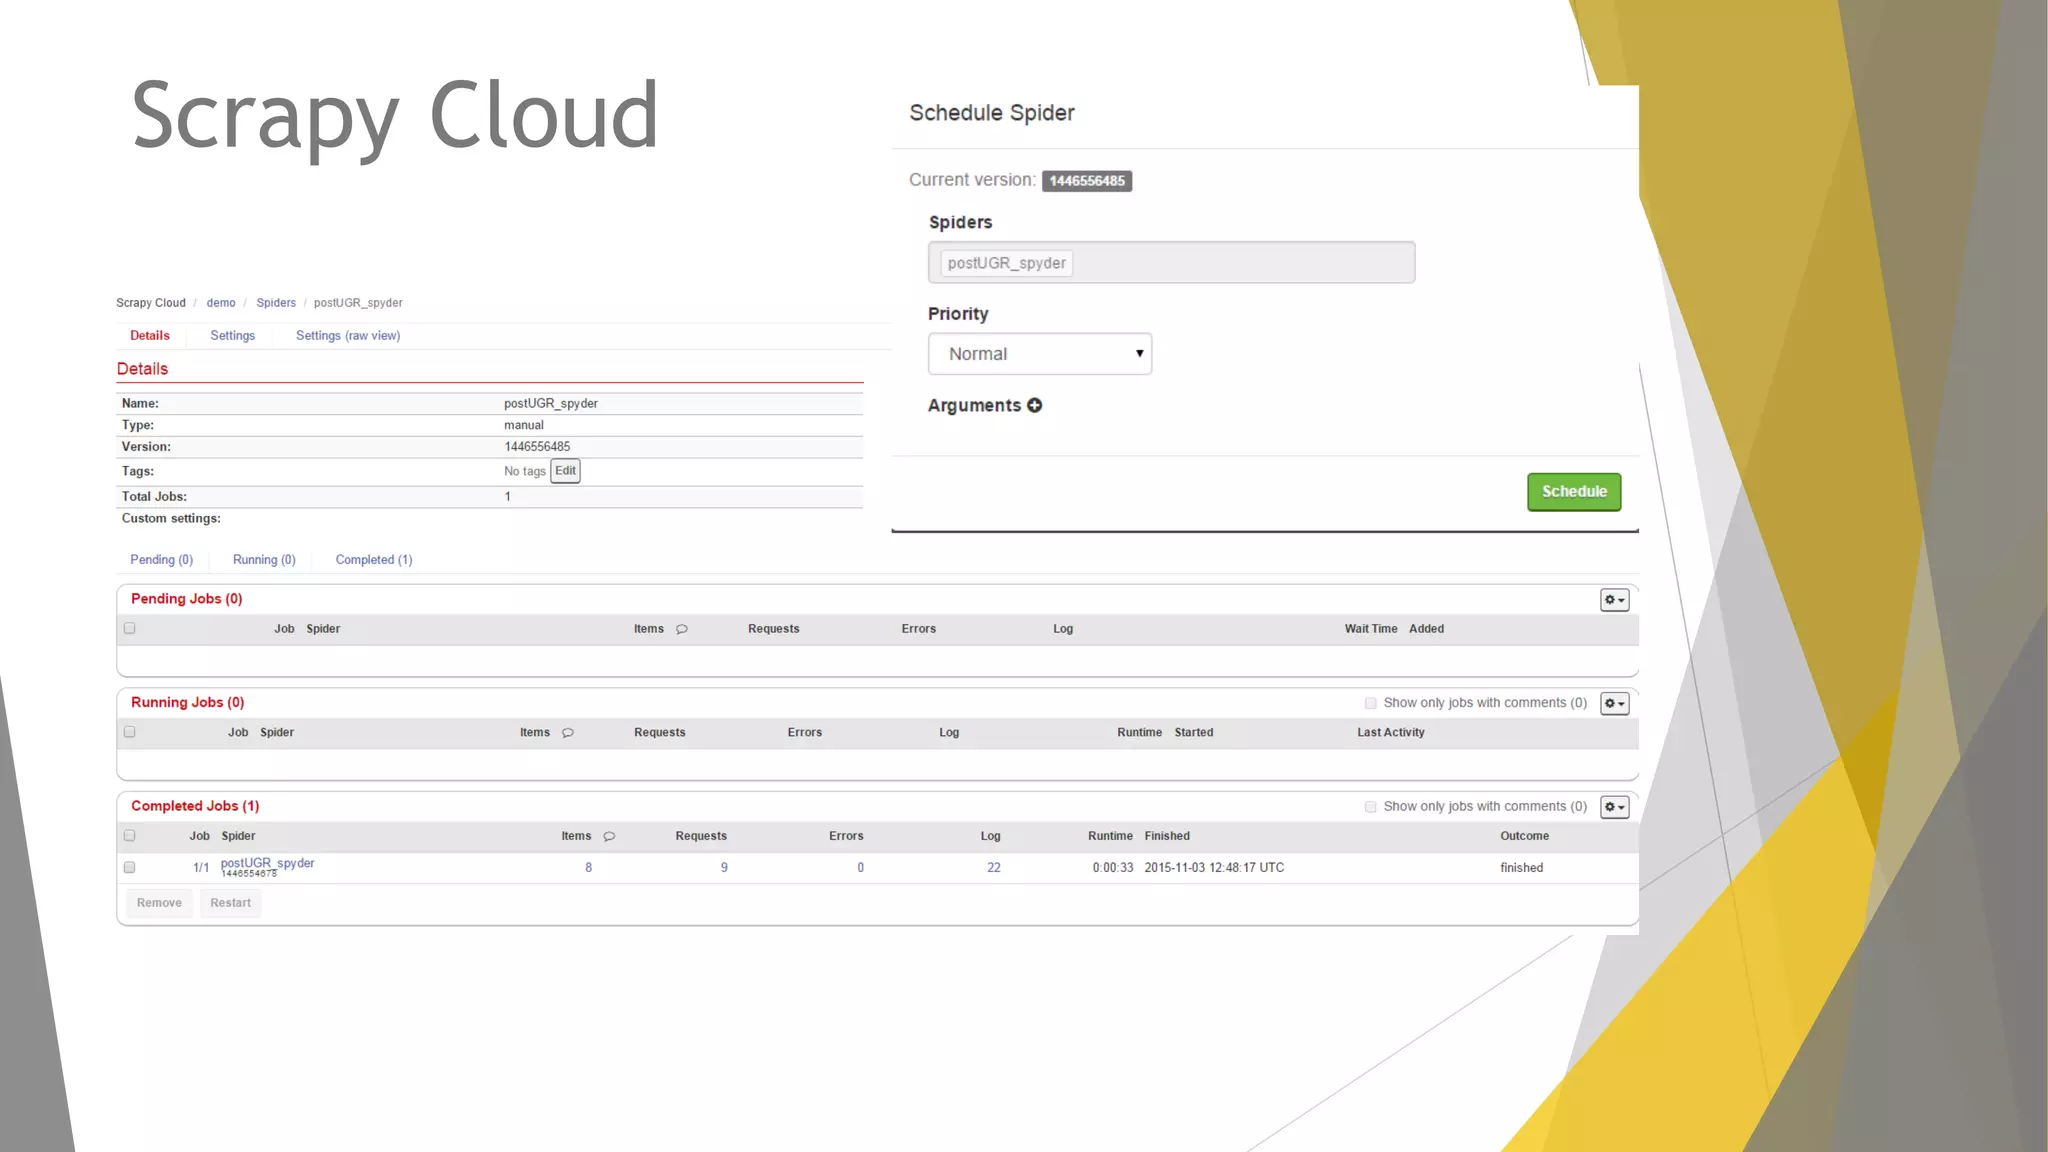Switch to Settings (raw view) tab
The image size is (2048, 1152).
coord(347,336)
